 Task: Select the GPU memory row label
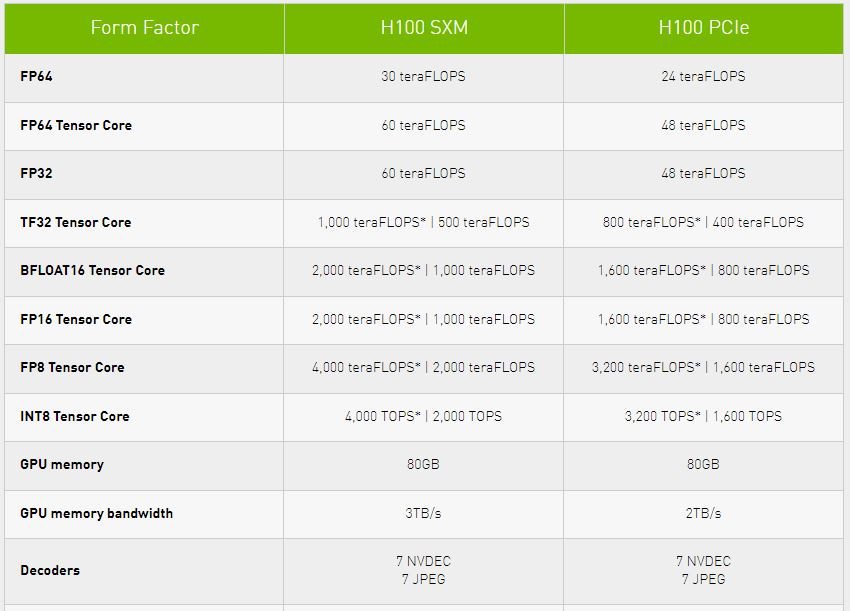[x=62, y=465]
